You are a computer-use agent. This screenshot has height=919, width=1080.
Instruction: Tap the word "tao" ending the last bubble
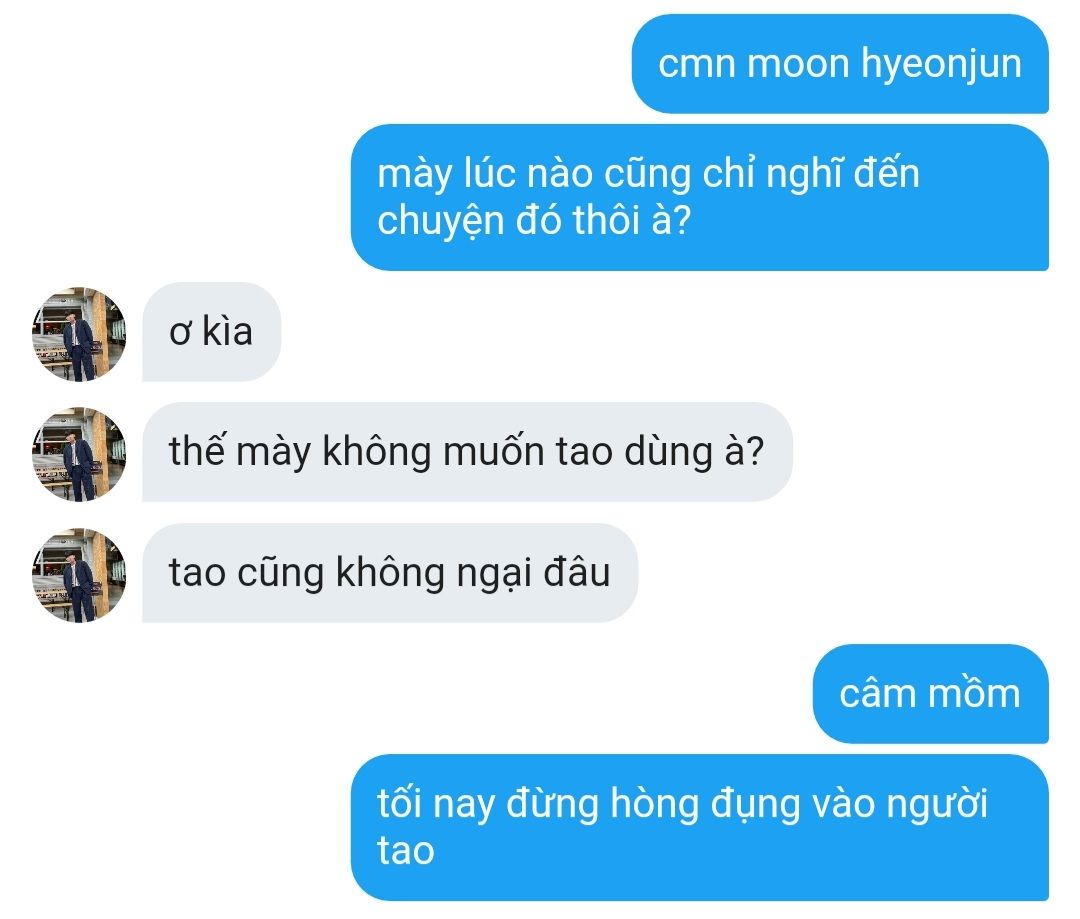point(406,851)
